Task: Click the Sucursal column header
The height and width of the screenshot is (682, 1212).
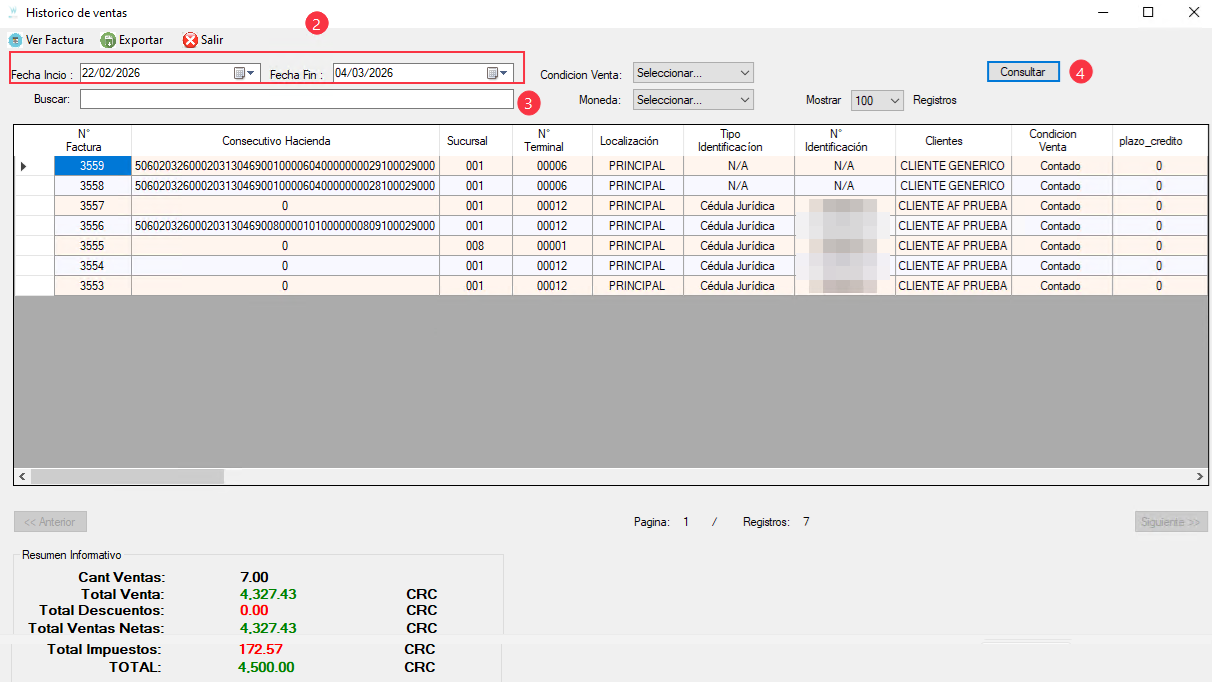Action: 467,141
